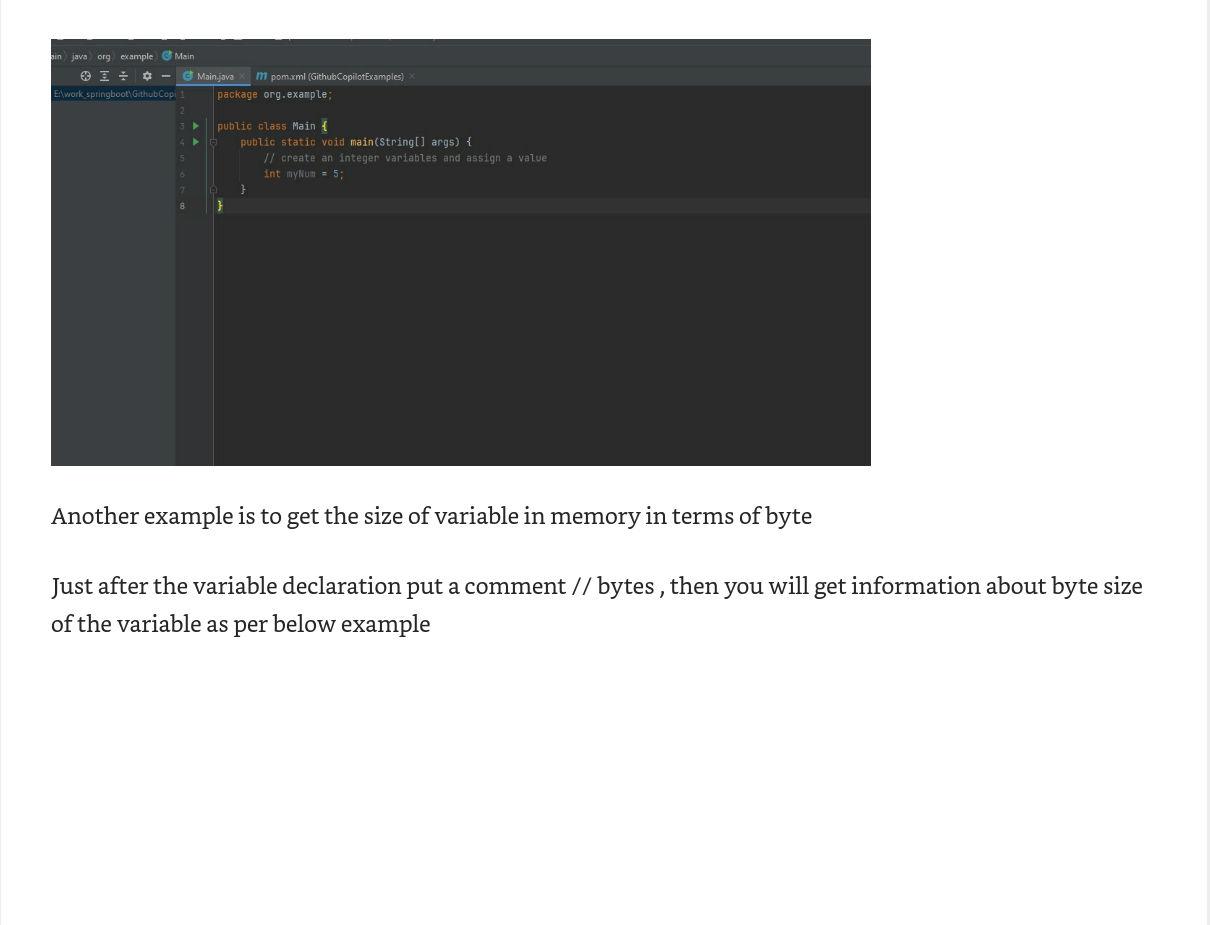Click paragraph starting 'Just after the variable declaration'
The image size is (1210, 925).
[597, 604]
